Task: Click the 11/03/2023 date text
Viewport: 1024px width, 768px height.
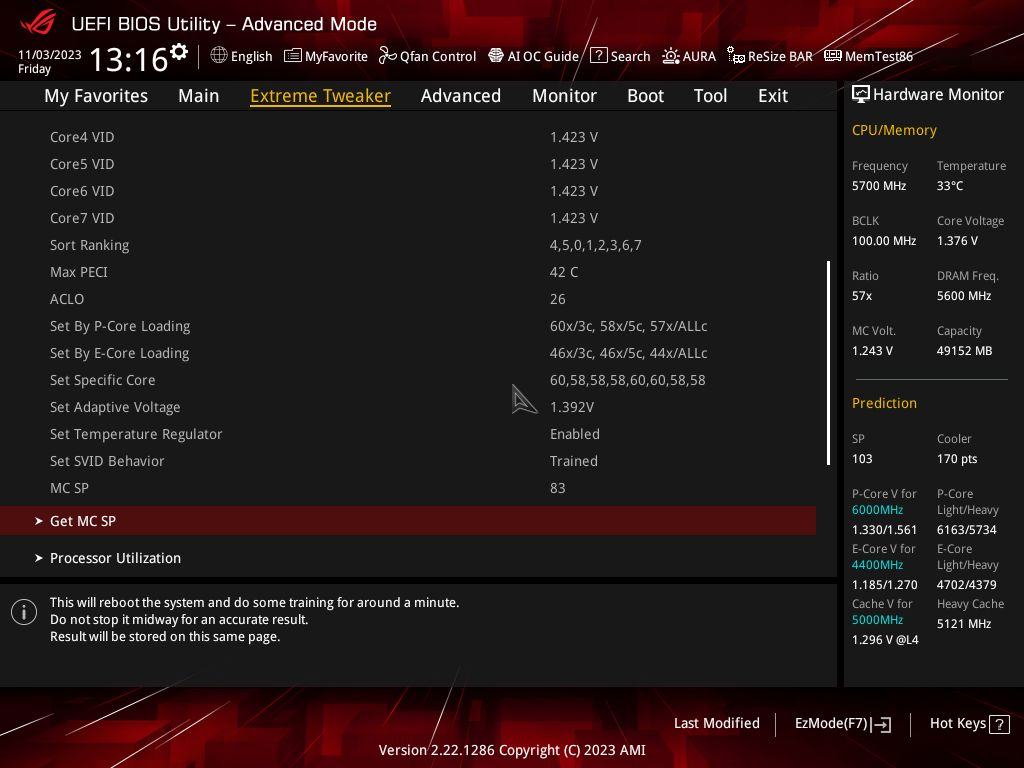Action: pos(50,55)
